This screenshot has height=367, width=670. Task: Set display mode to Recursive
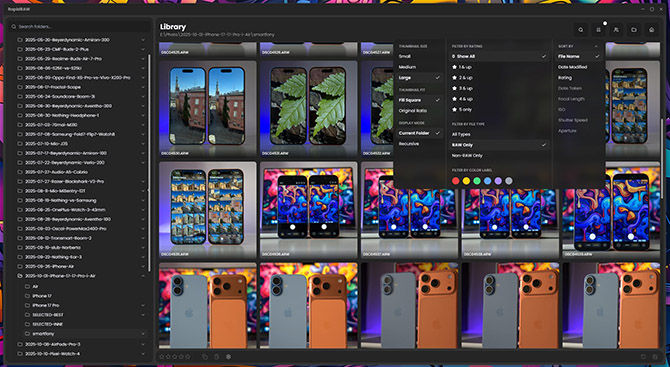pyautogui.click(x=420, y=144)
